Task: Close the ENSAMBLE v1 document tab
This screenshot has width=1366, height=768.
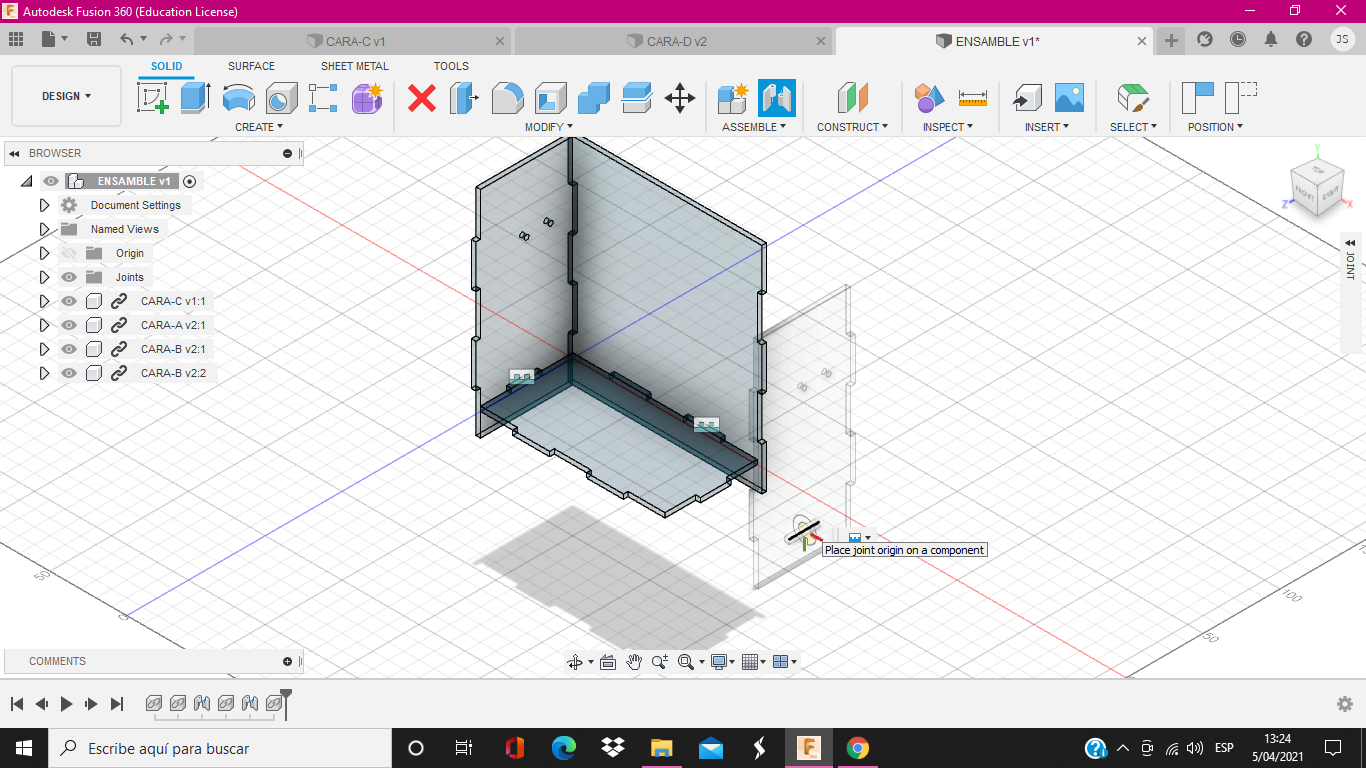Action: 1143,41
